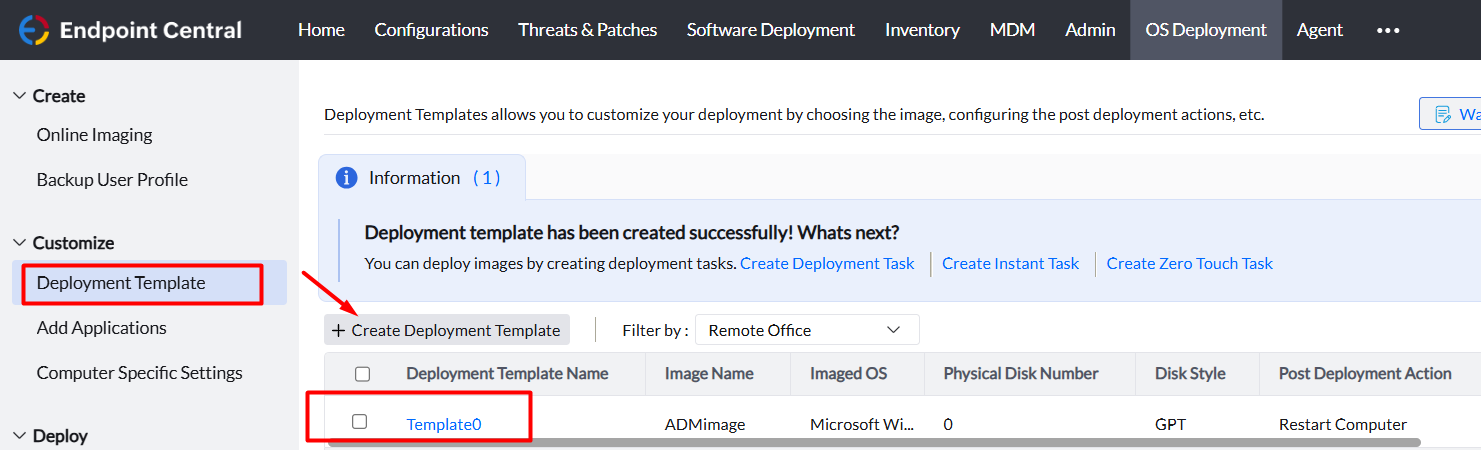Click the Restart Computer cell

coord(1343,424)
